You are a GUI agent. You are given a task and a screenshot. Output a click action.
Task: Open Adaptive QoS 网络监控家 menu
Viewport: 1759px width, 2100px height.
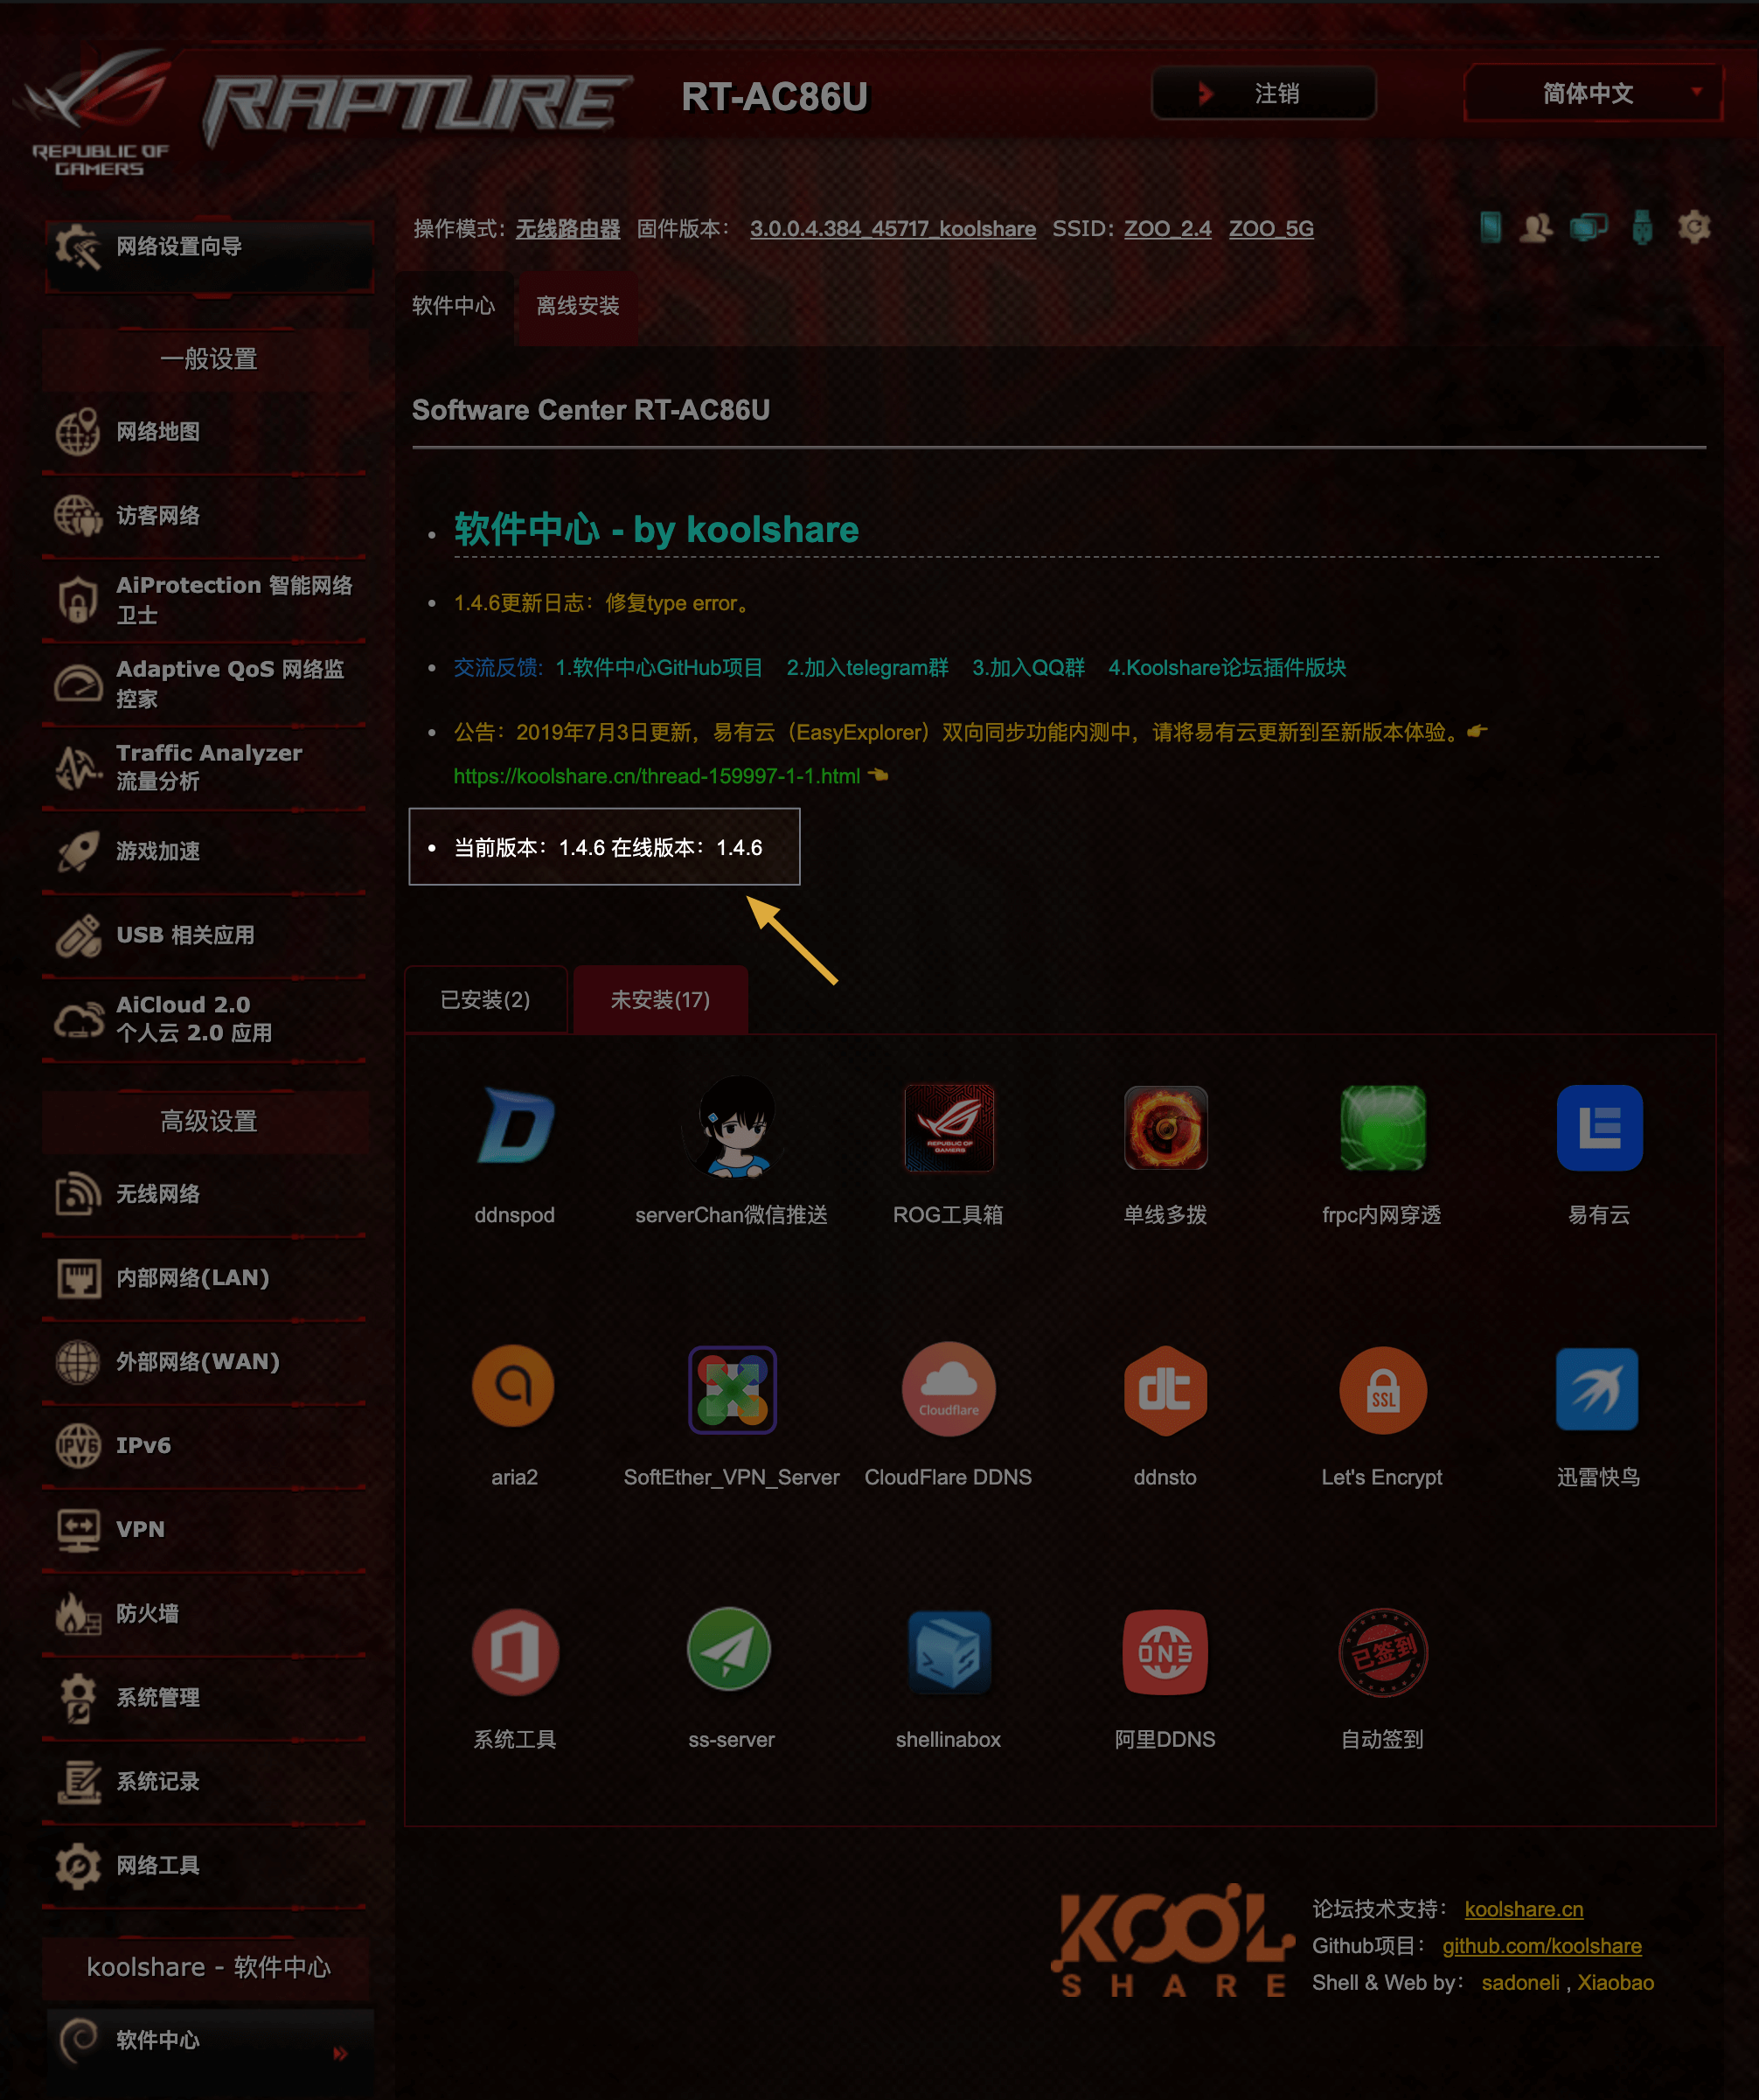(205, 684)
